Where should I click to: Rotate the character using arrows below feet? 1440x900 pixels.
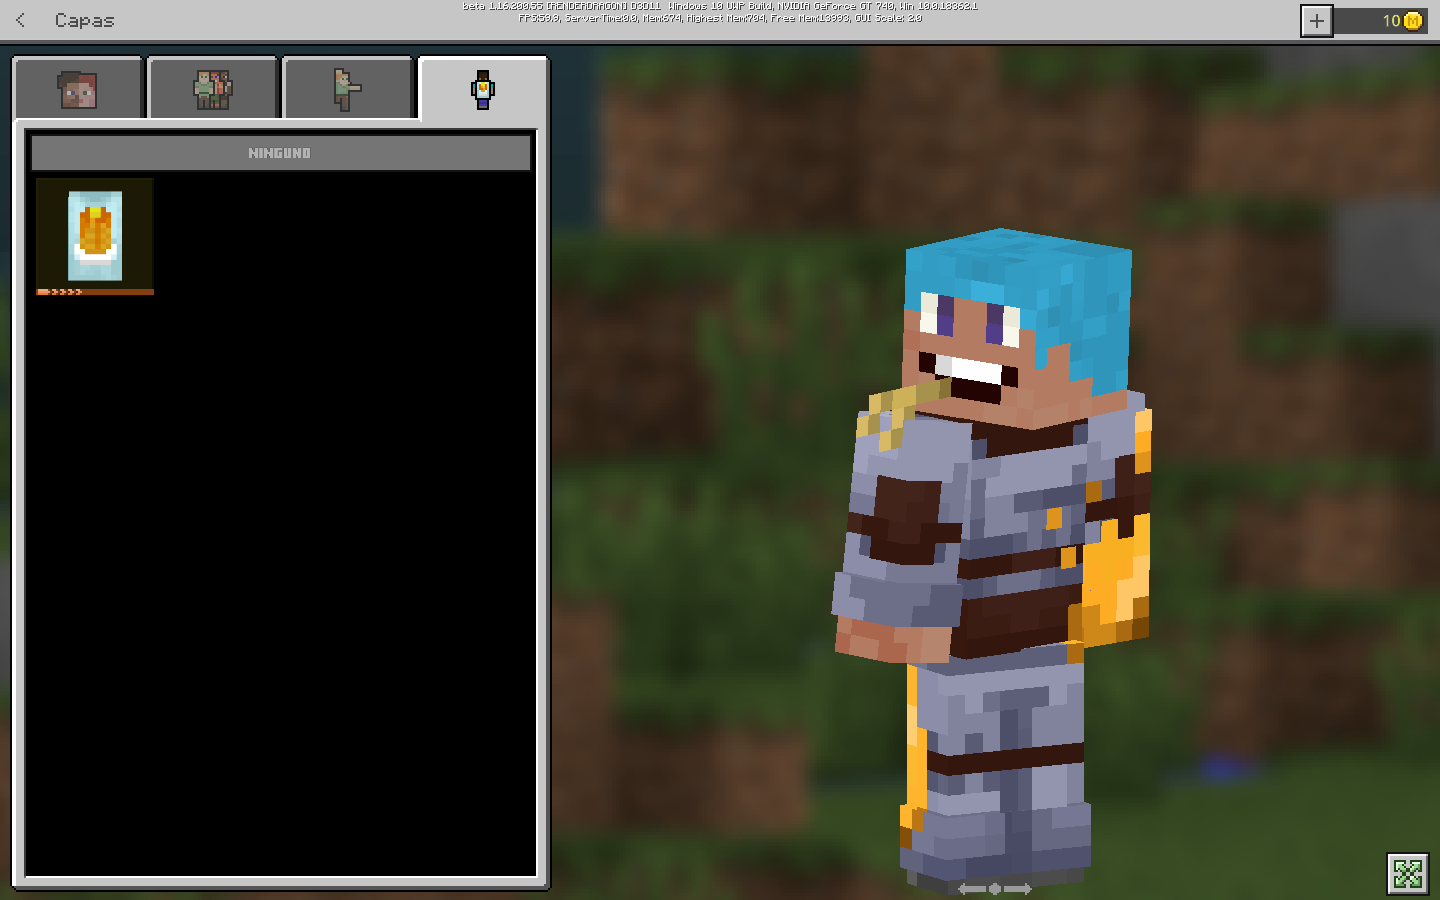pyautogui.click(x=994, y=888)
